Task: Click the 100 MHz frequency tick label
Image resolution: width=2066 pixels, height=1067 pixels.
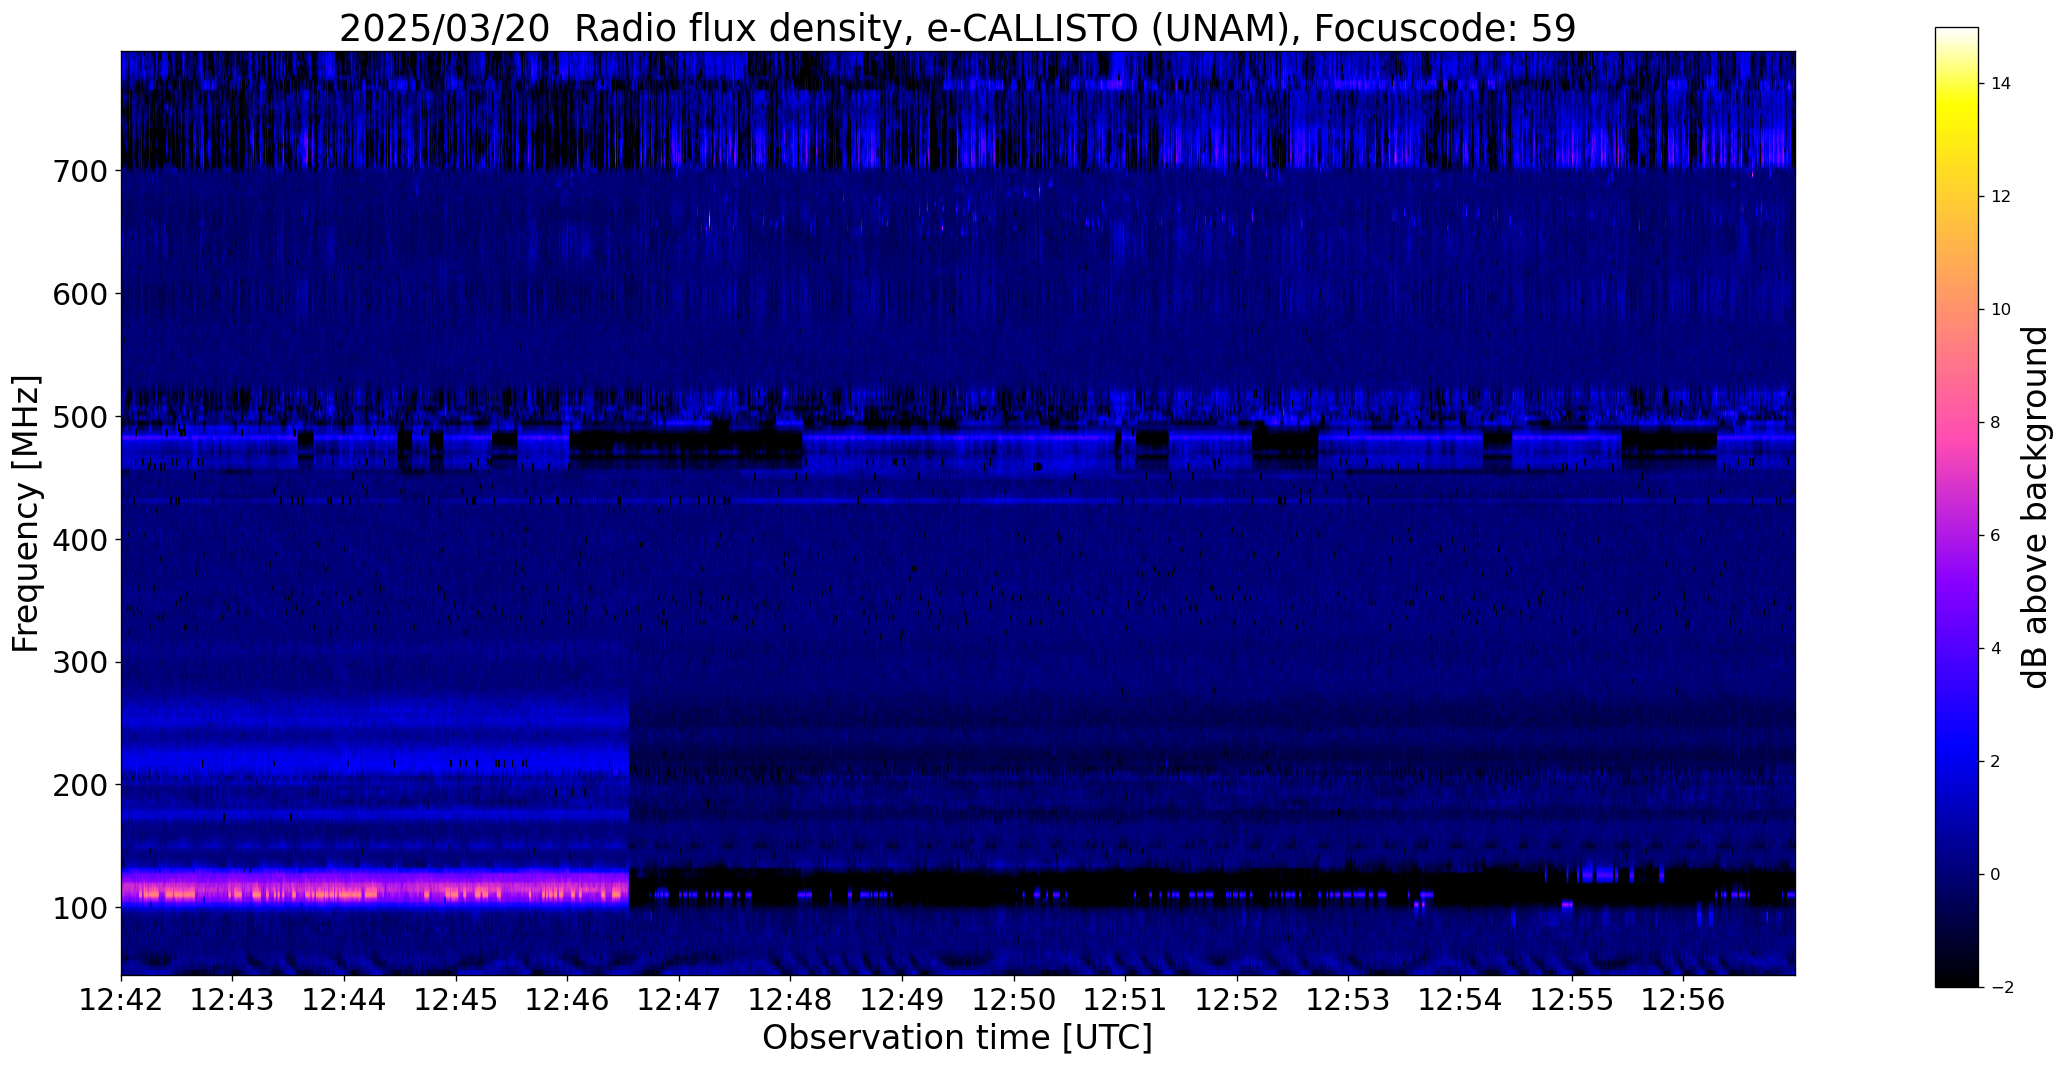Action: coord(79,908)
